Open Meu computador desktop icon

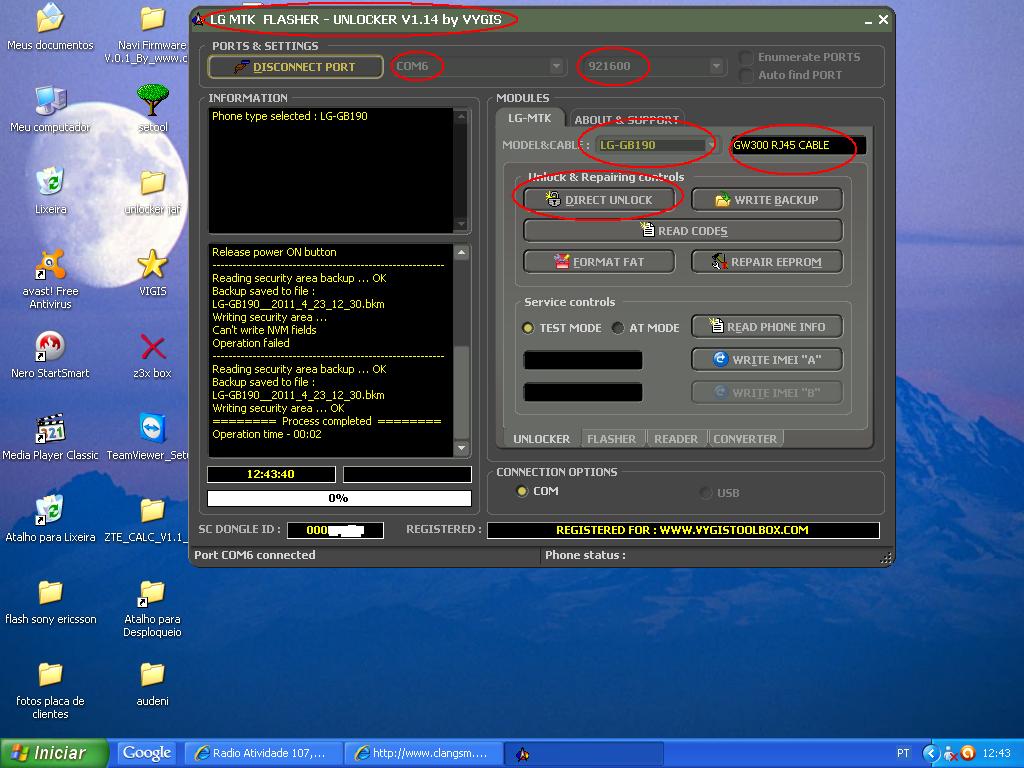(x=50, y=108)
